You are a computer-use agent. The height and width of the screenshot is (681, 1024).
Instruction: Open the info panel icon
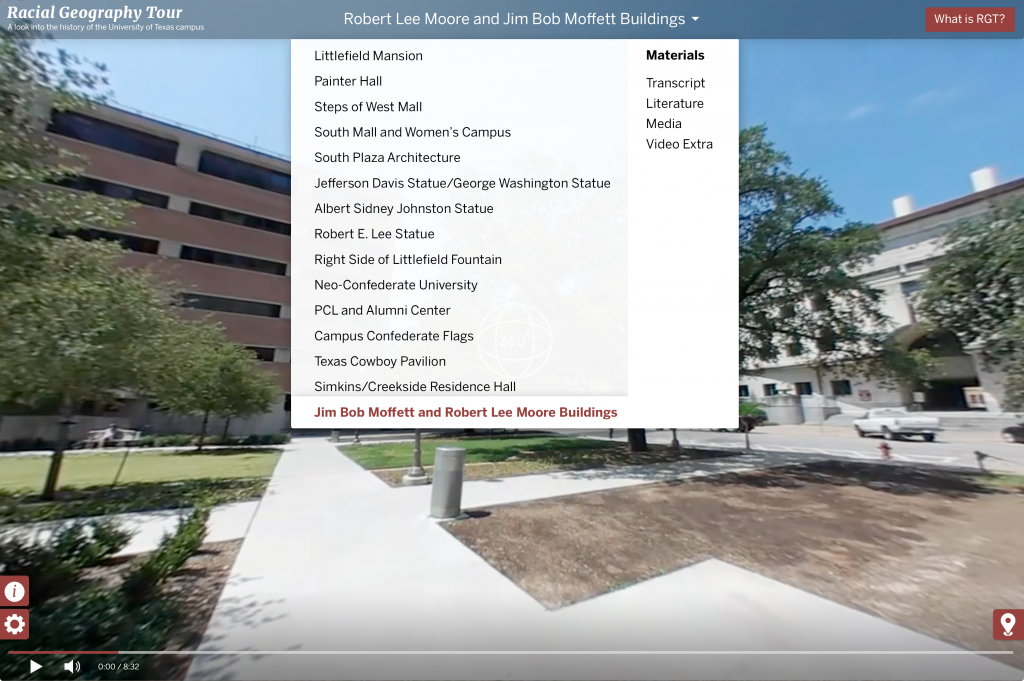click(14, 592)
